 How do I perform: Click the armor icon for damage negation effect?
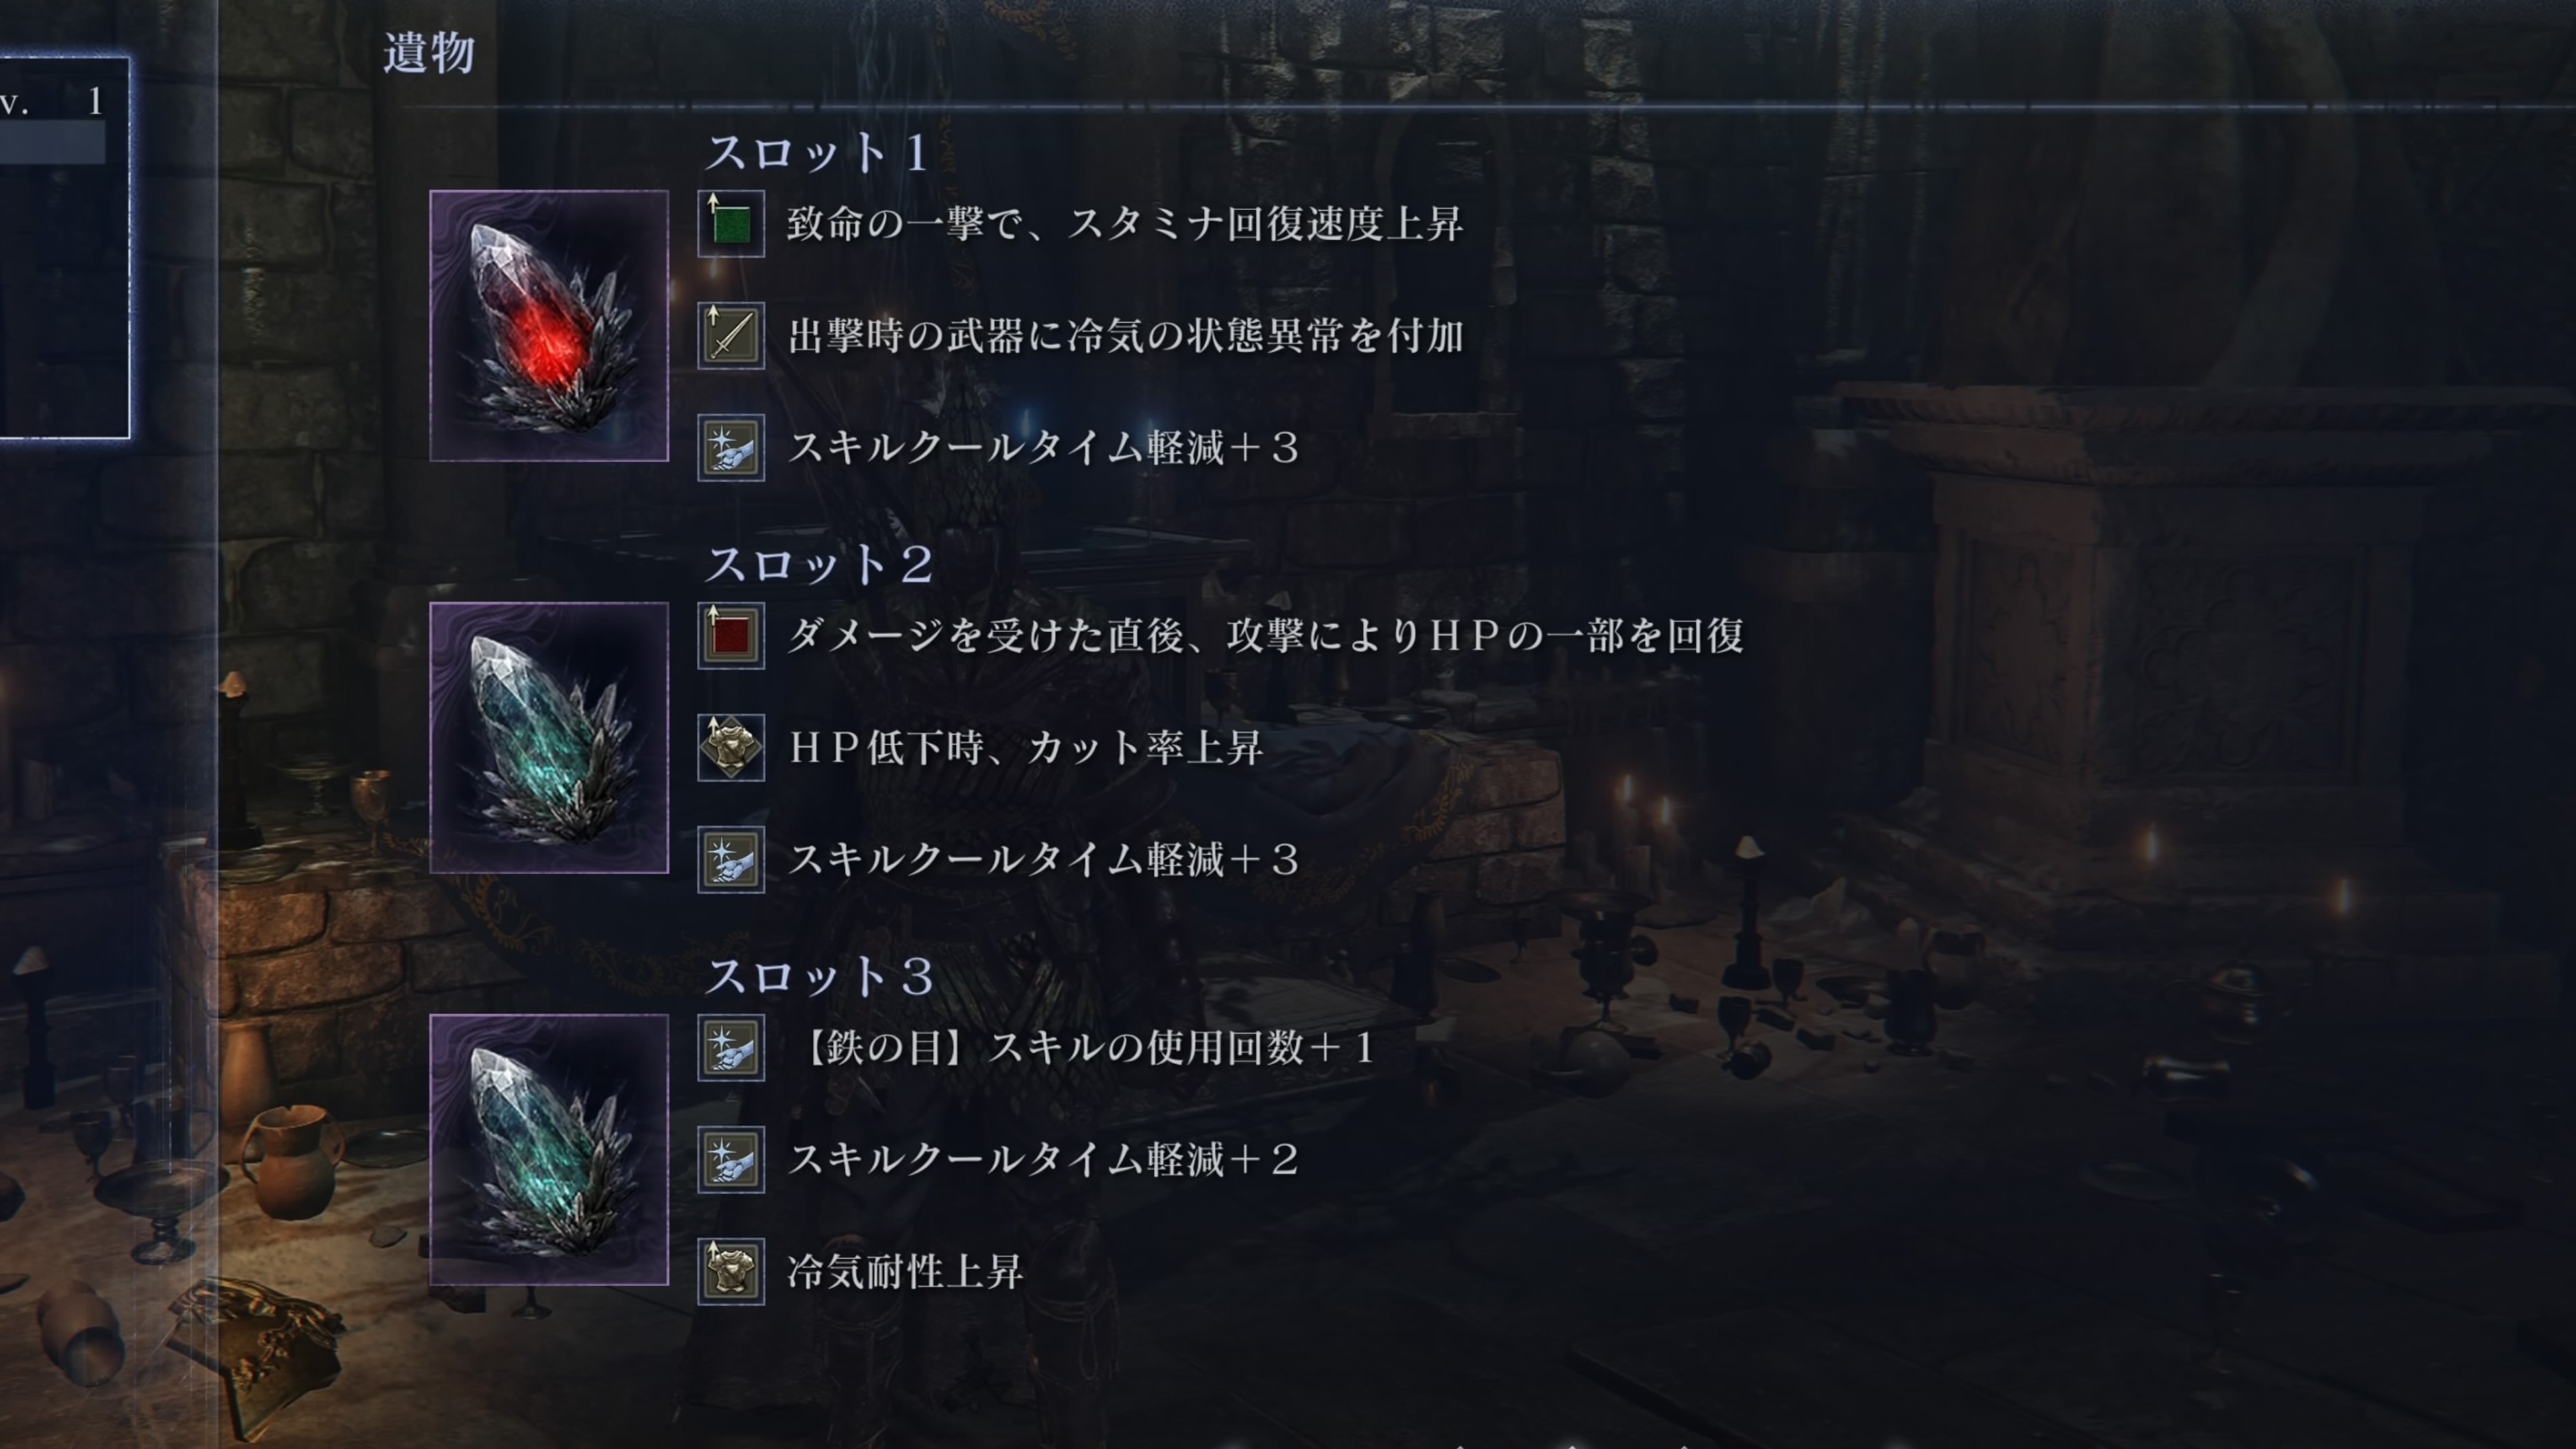731,748
